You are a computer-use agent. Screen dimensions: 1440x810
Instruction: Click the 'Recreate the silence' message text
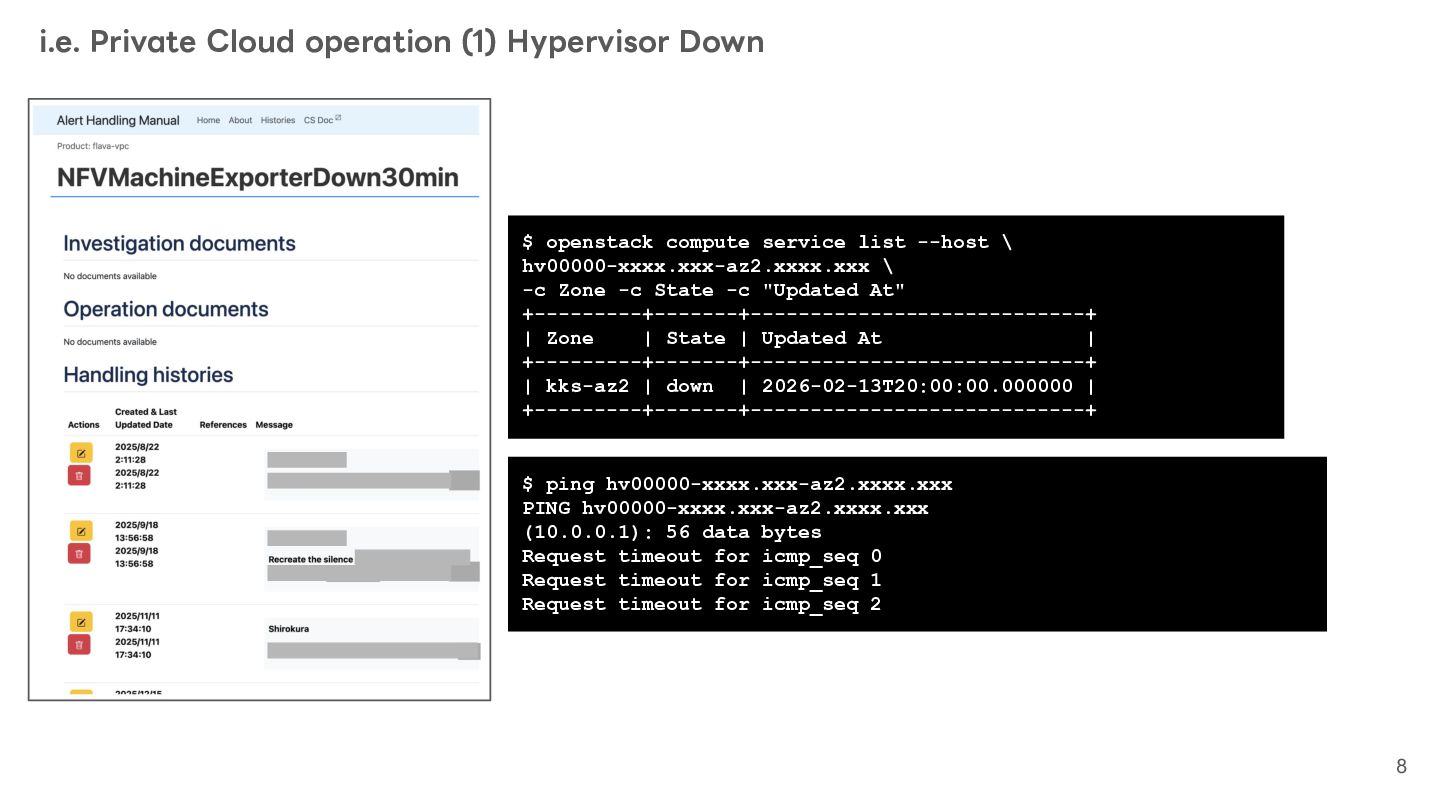point(311,559)
